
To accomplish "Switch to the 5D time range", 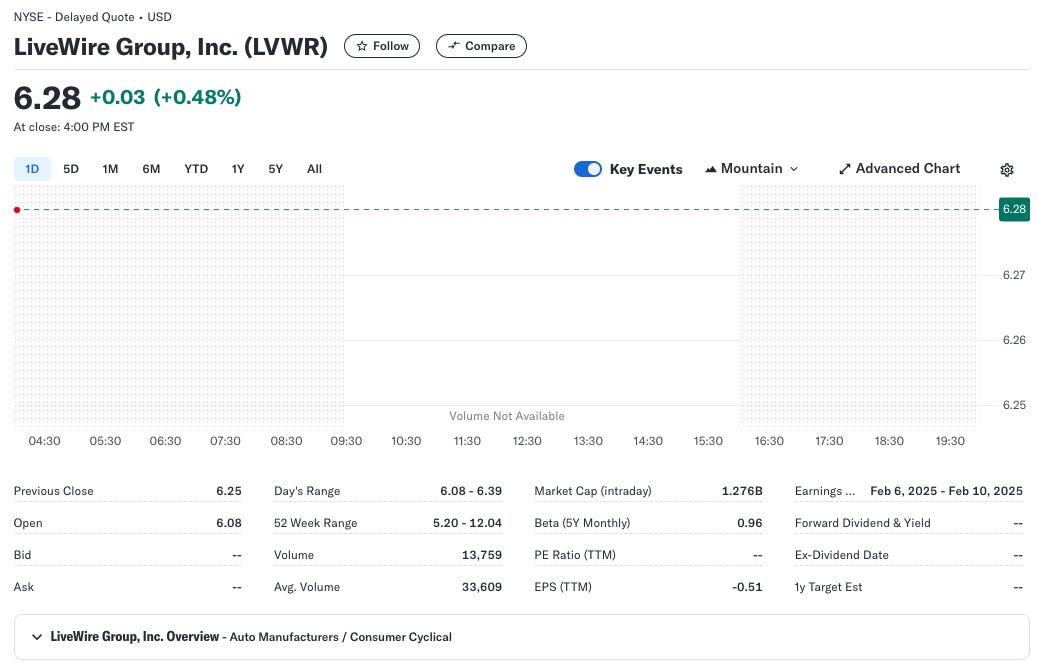I will [x=71, y=169].
